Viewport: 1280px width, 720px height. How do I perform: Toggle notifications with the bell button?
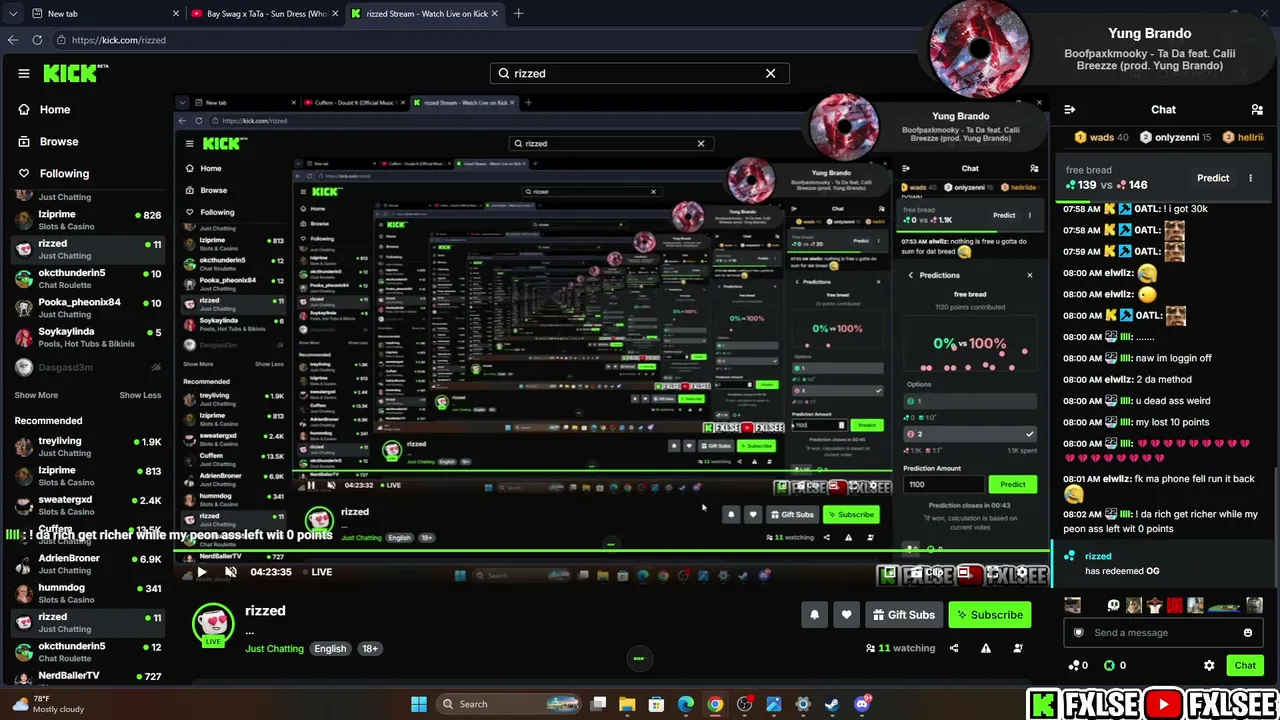pos(814,615)
